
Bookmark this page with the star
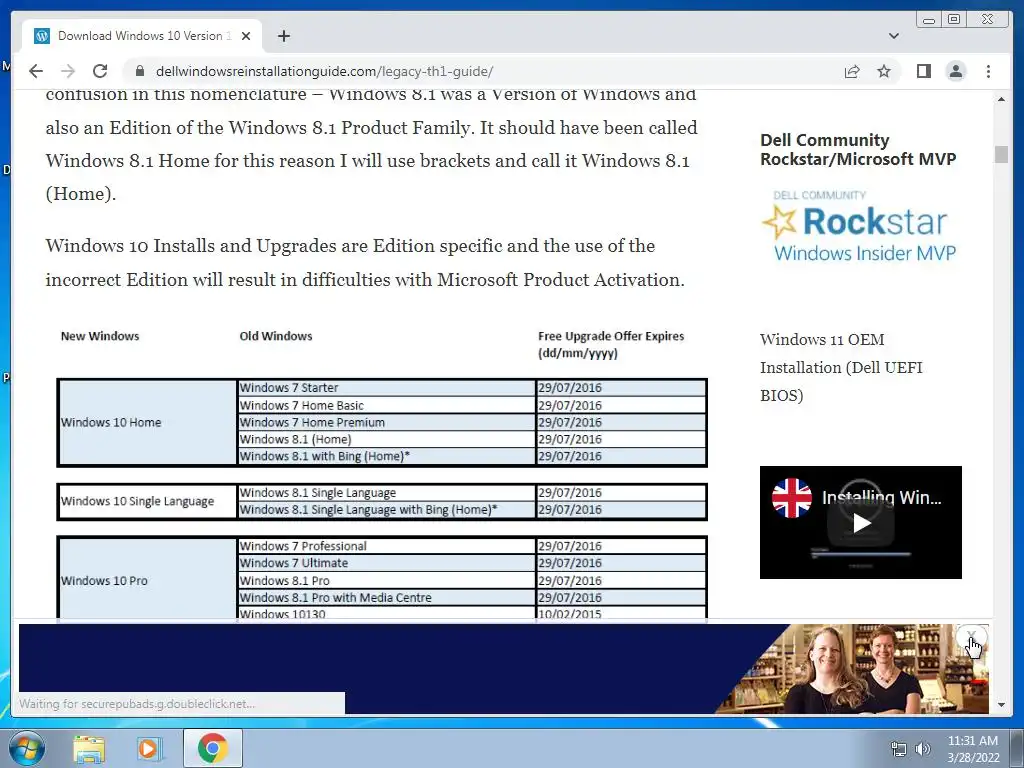(x=884, y=71)
